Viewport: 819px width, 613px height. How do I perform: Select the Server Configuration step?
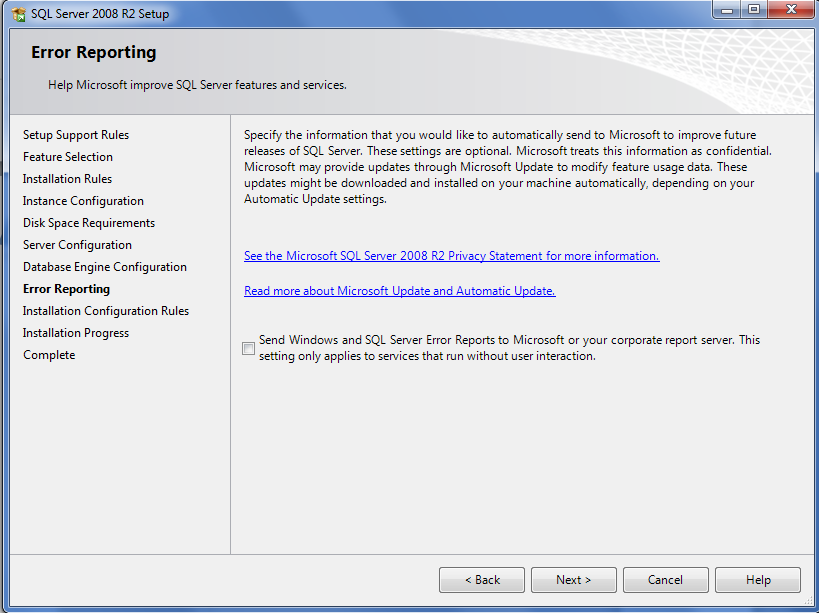(77, 245)
